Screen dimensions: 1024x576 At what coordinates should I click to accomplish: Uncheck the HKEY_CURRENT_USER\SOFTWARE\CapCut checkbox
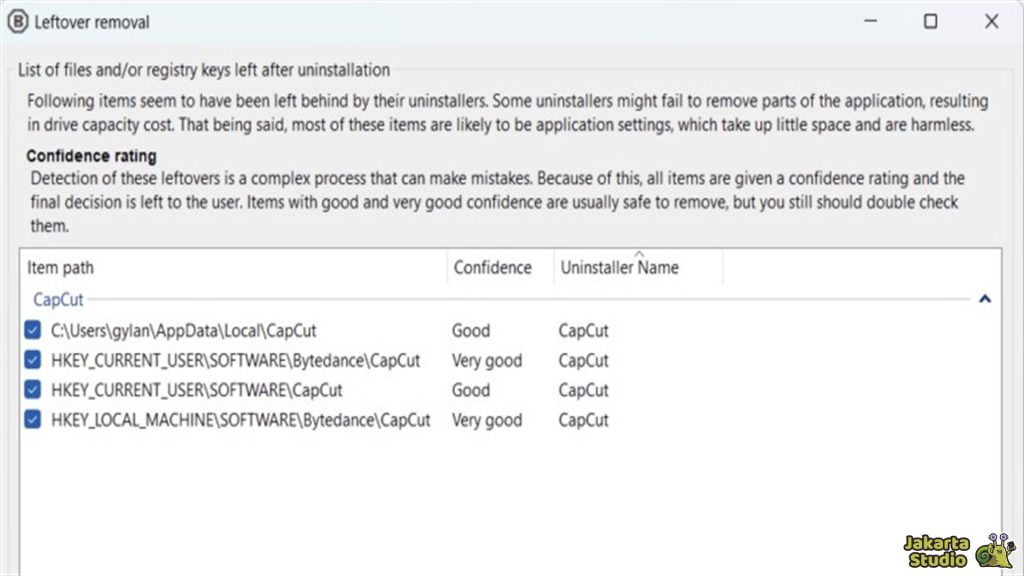coord(33,390)
